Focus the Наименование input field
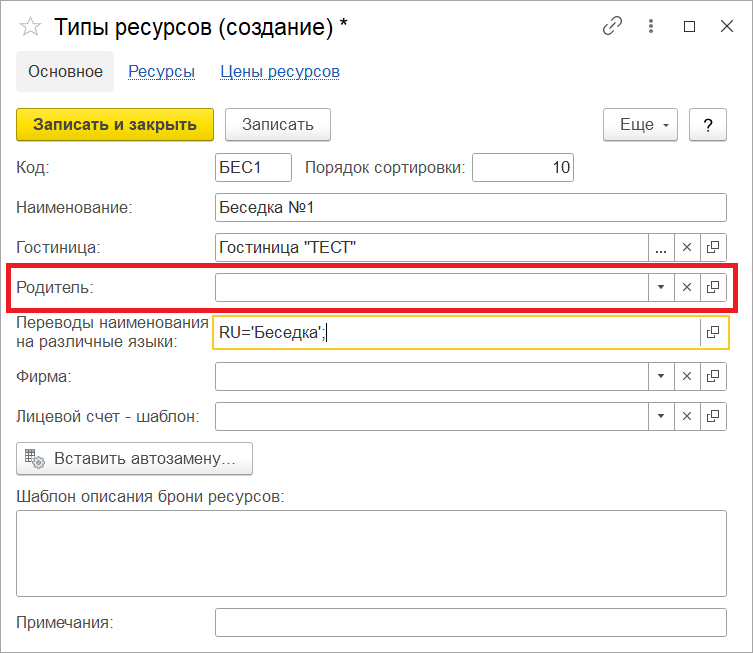 471,207
